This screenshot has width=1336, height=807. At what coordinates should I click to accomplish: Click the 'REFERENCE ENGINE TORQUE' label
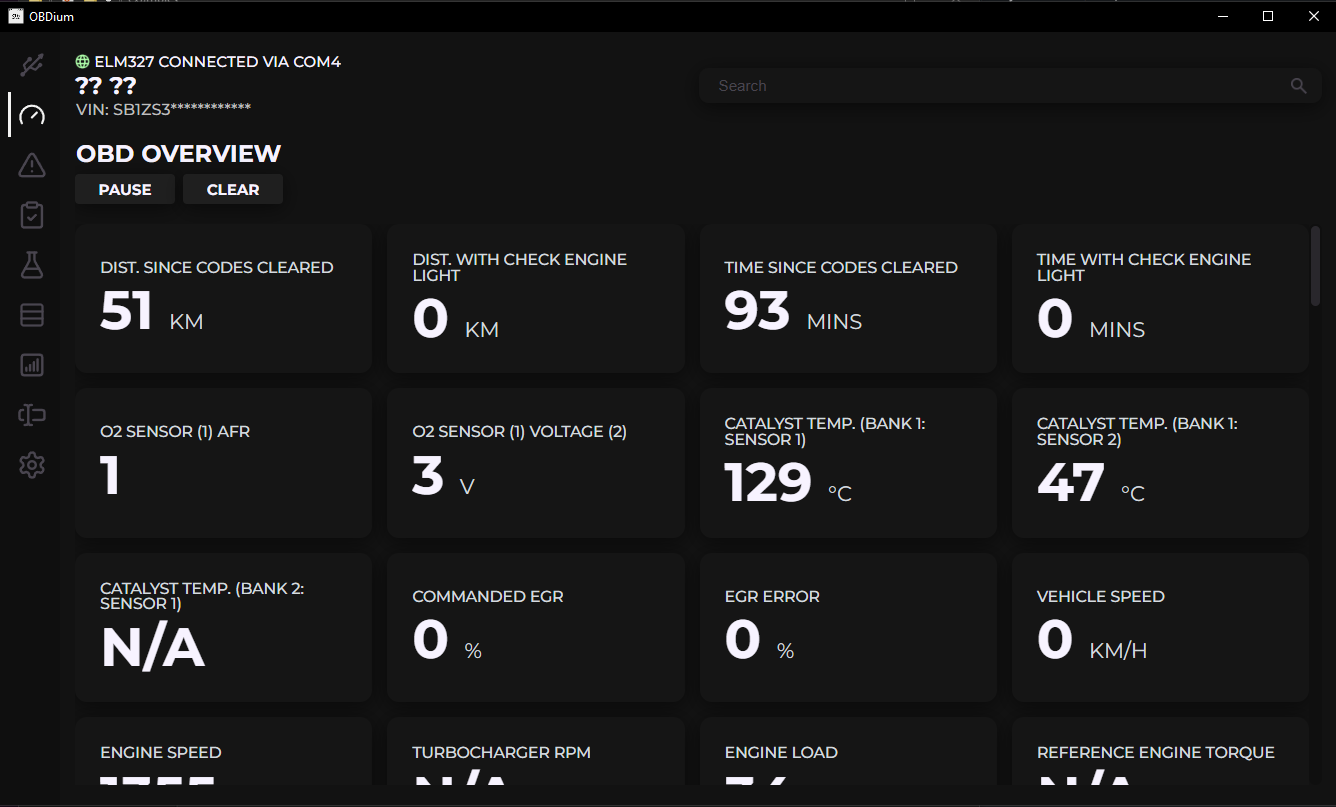1156,752
